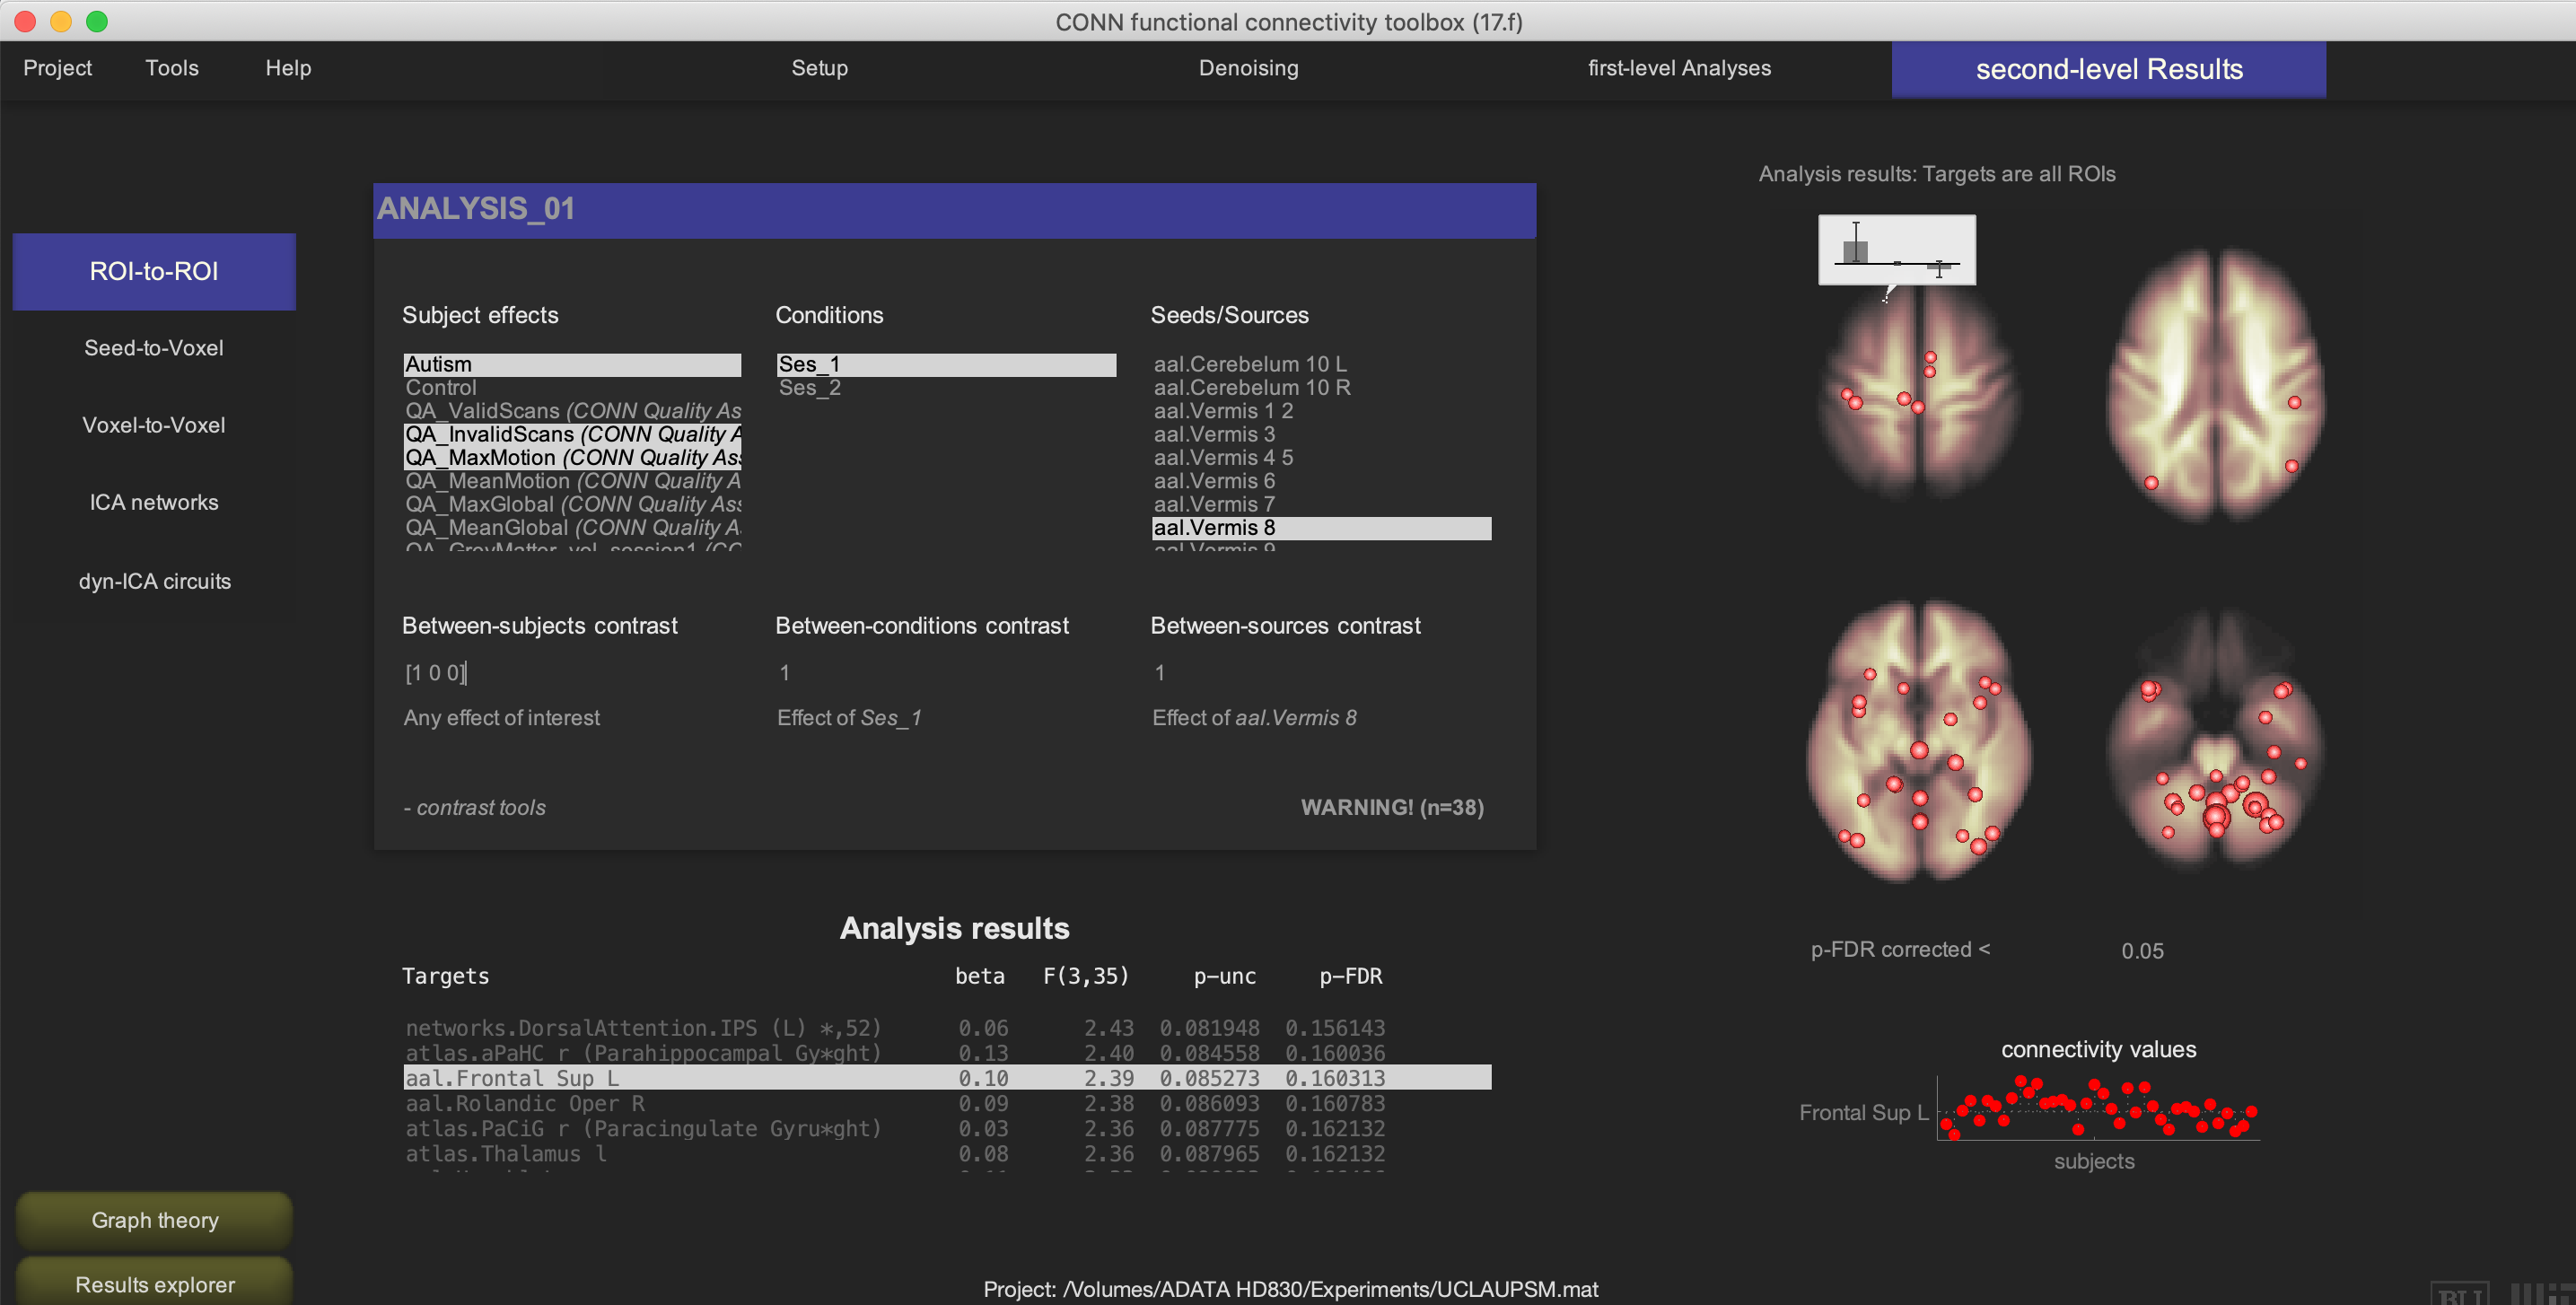Select QA_MeanMotion in Subject effects list
2576x1305 pixels.
tap(572, 481)
